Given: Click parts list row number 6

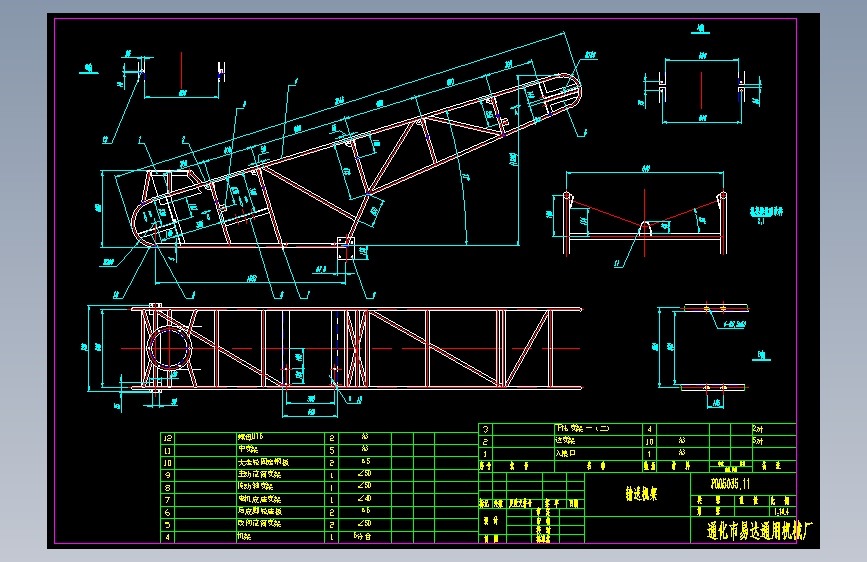Looking at the screenshot, I should (x=168, y=512).
